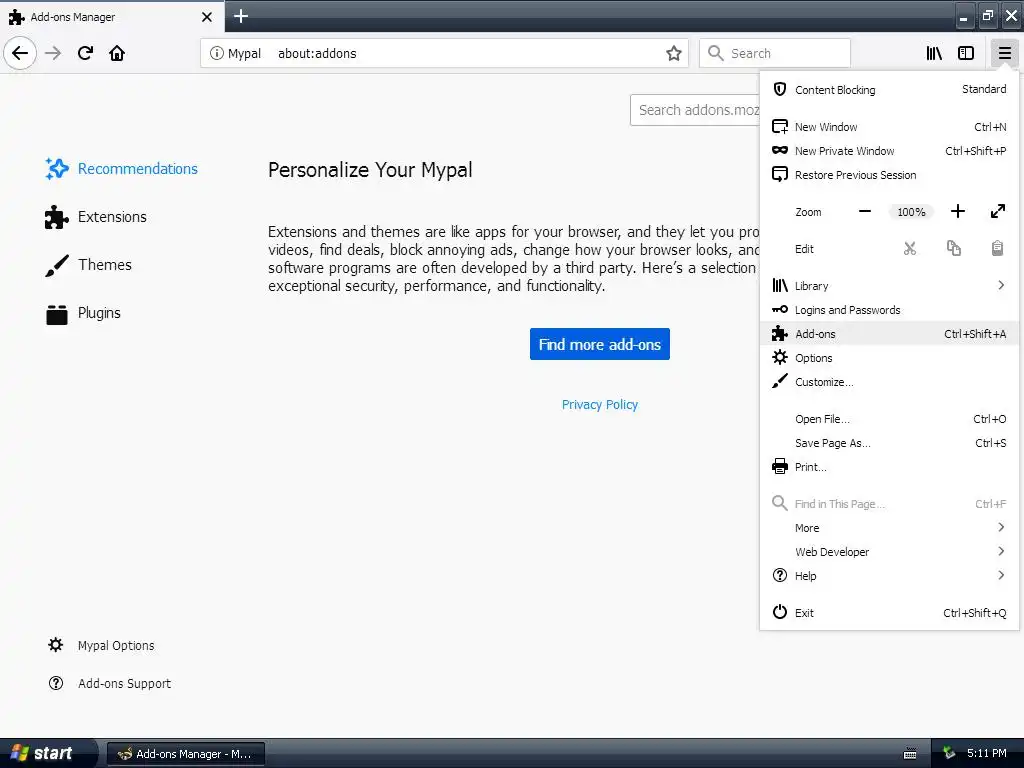Expand the Web Developer submenu
Screen dimensions: 1024x768
(x=889, y=552)
